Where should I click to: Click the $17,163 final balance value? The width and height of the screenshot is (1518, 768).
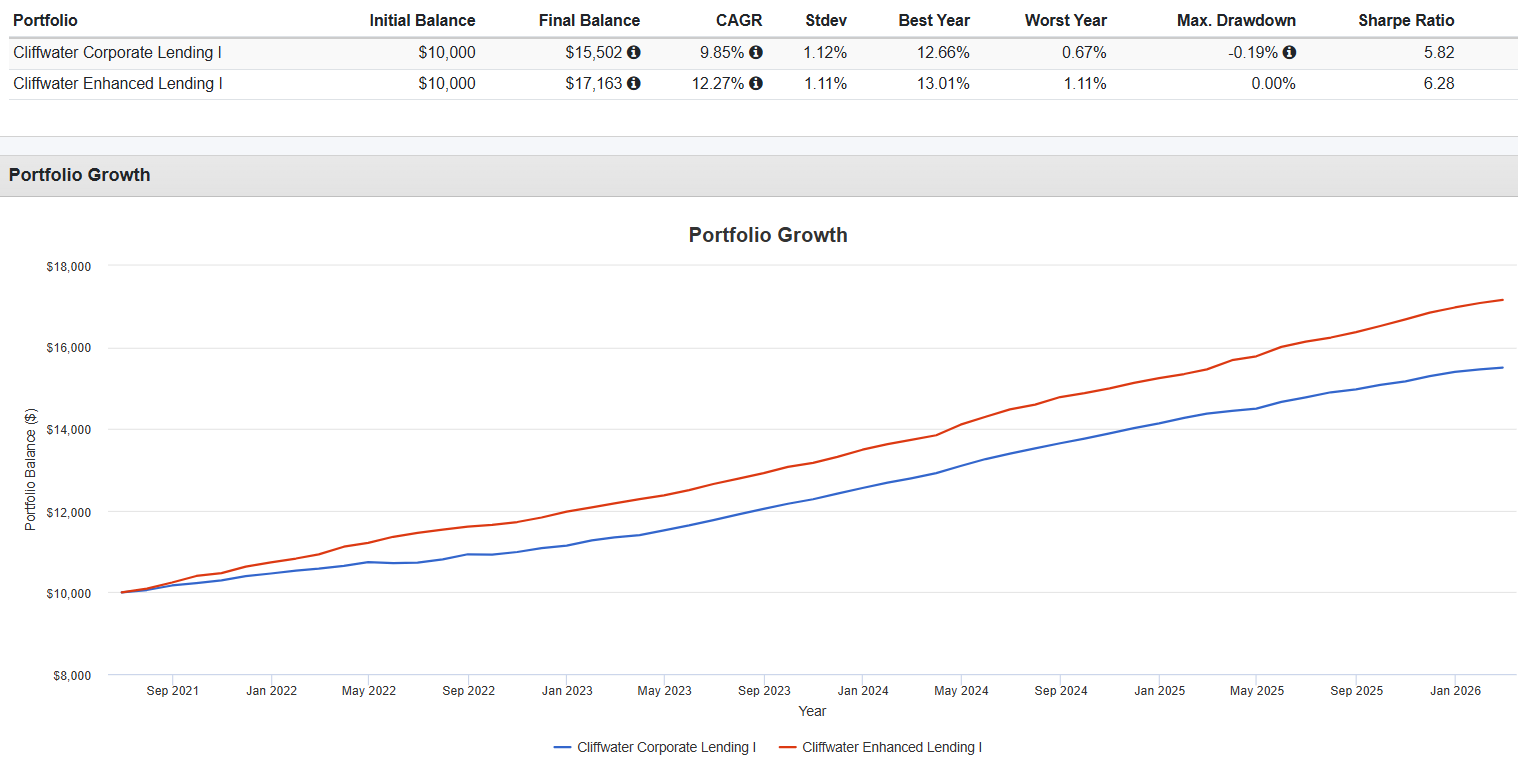pyautogui.click(x=593, y=84)
